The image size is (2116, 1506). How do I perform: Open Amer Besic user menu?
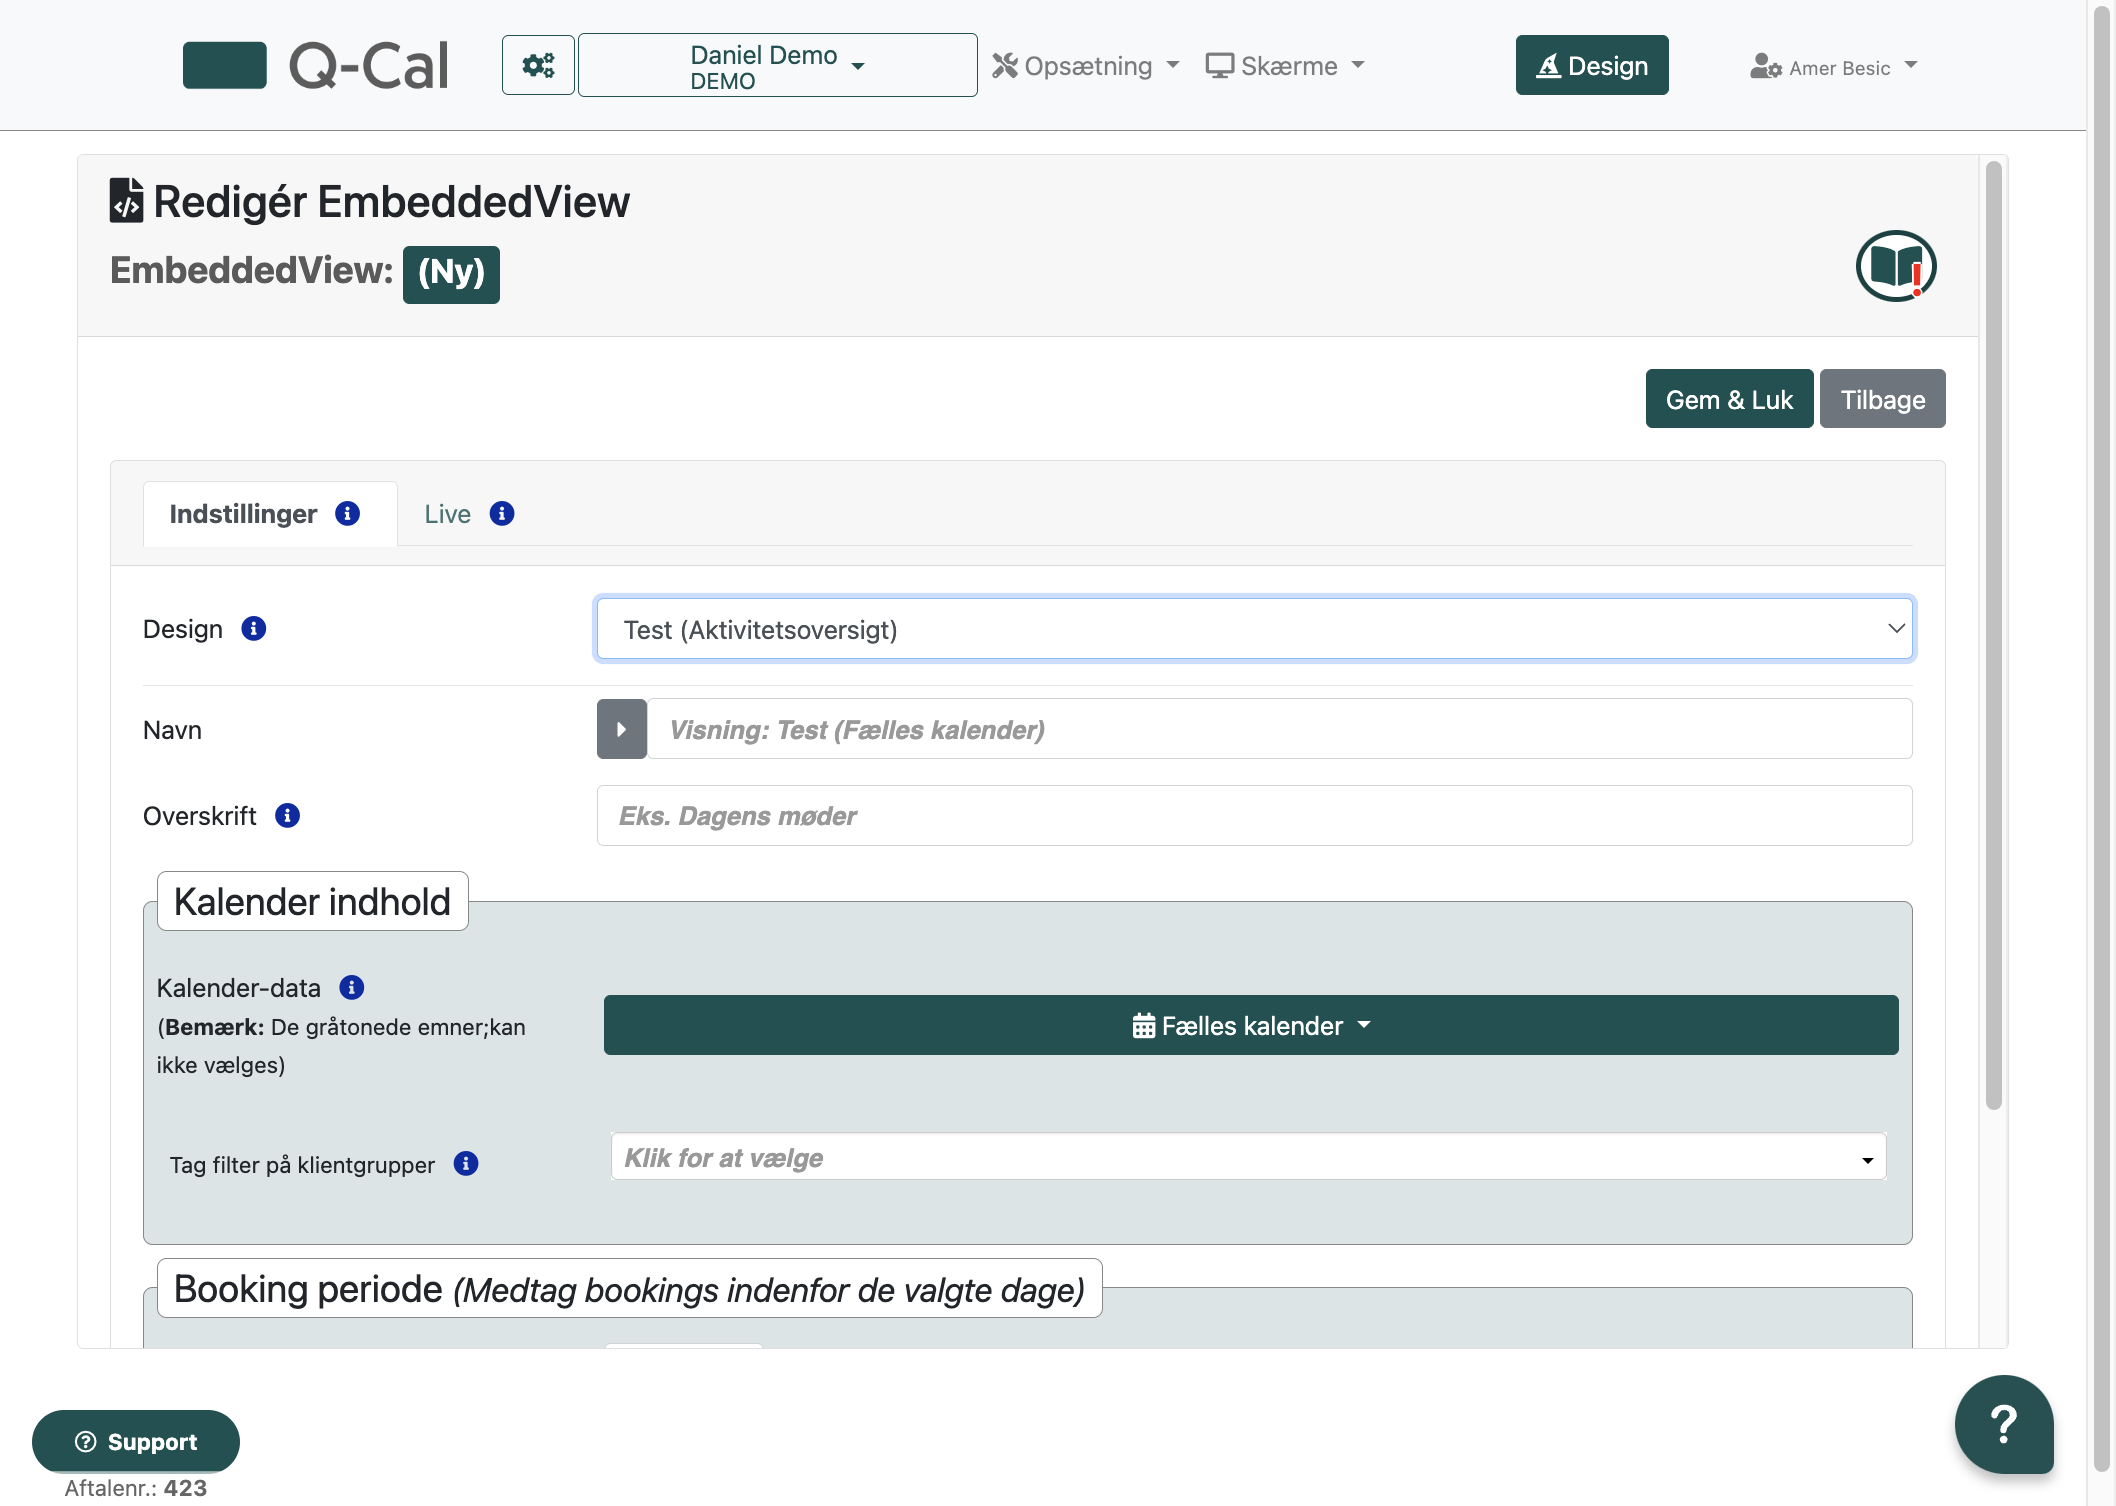pos(1833,67)
